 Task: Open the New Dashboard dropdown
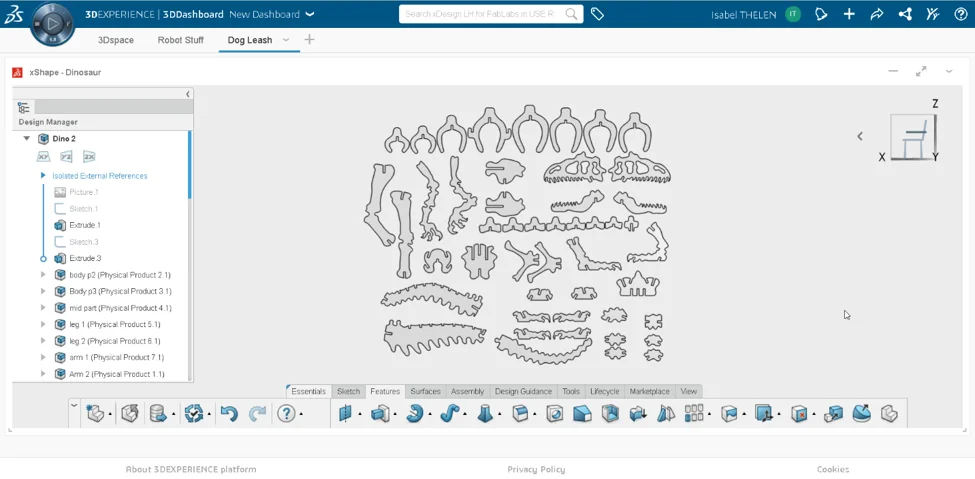(x=310, y=14)
